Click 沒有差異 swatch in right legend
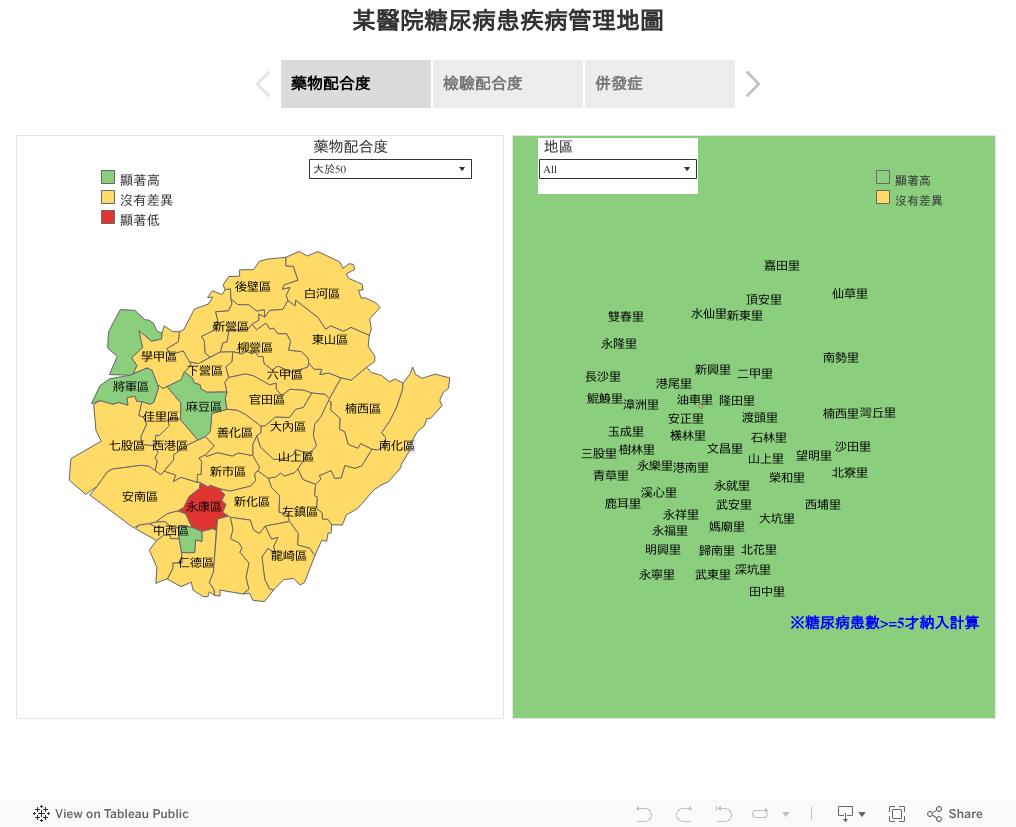1016x827 pixels. (883, 197)
